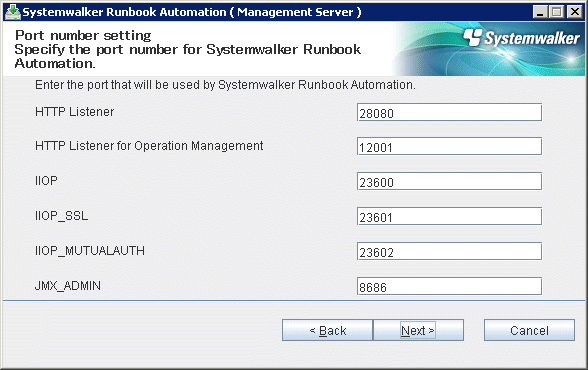Click the JMX_ADMIN port field
The width and height of the screenshot is (588, 370).
(449, 286)
